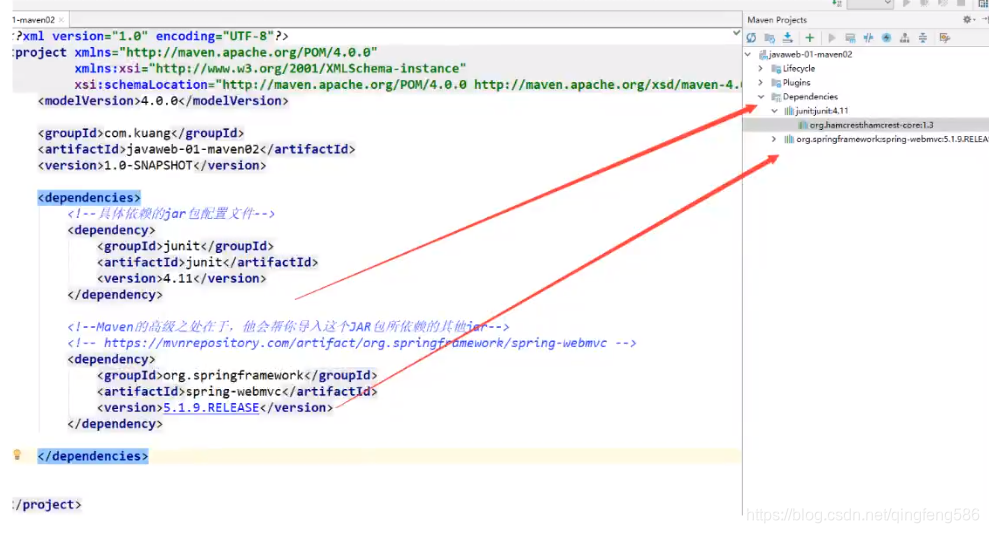Expand the Lifecycle node
Image resolution: width=989 pixels, height=533 pixels.
tap(761, 68)
